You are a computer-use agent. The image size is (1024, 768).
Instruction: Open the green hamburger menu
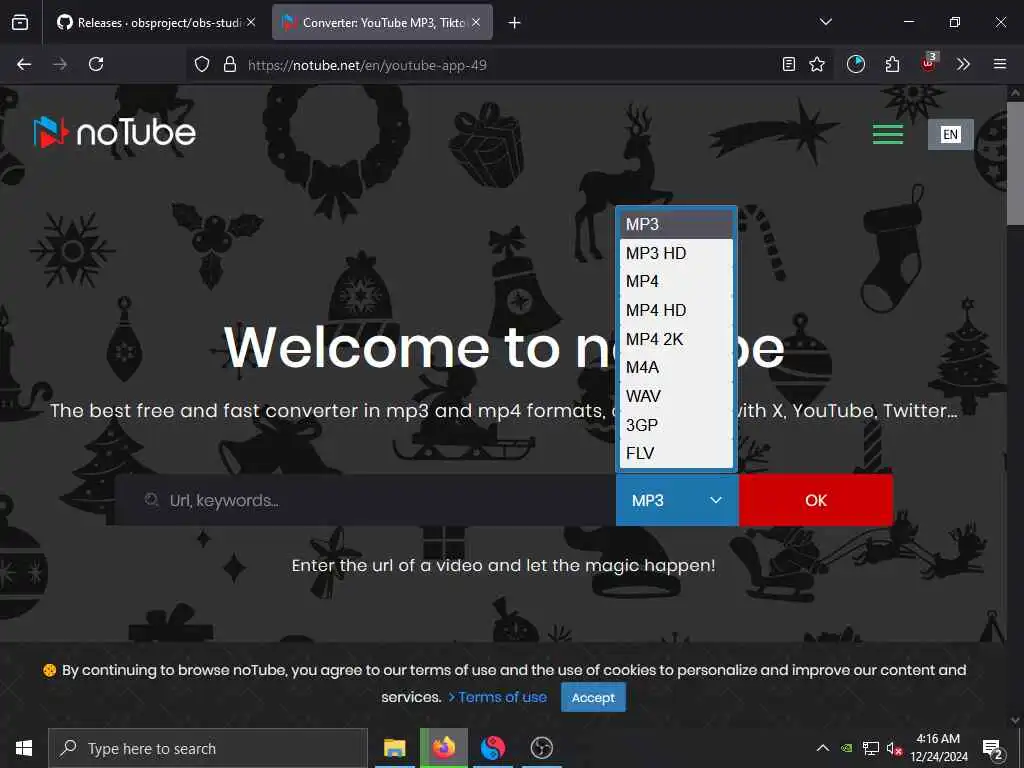[888, 134]
